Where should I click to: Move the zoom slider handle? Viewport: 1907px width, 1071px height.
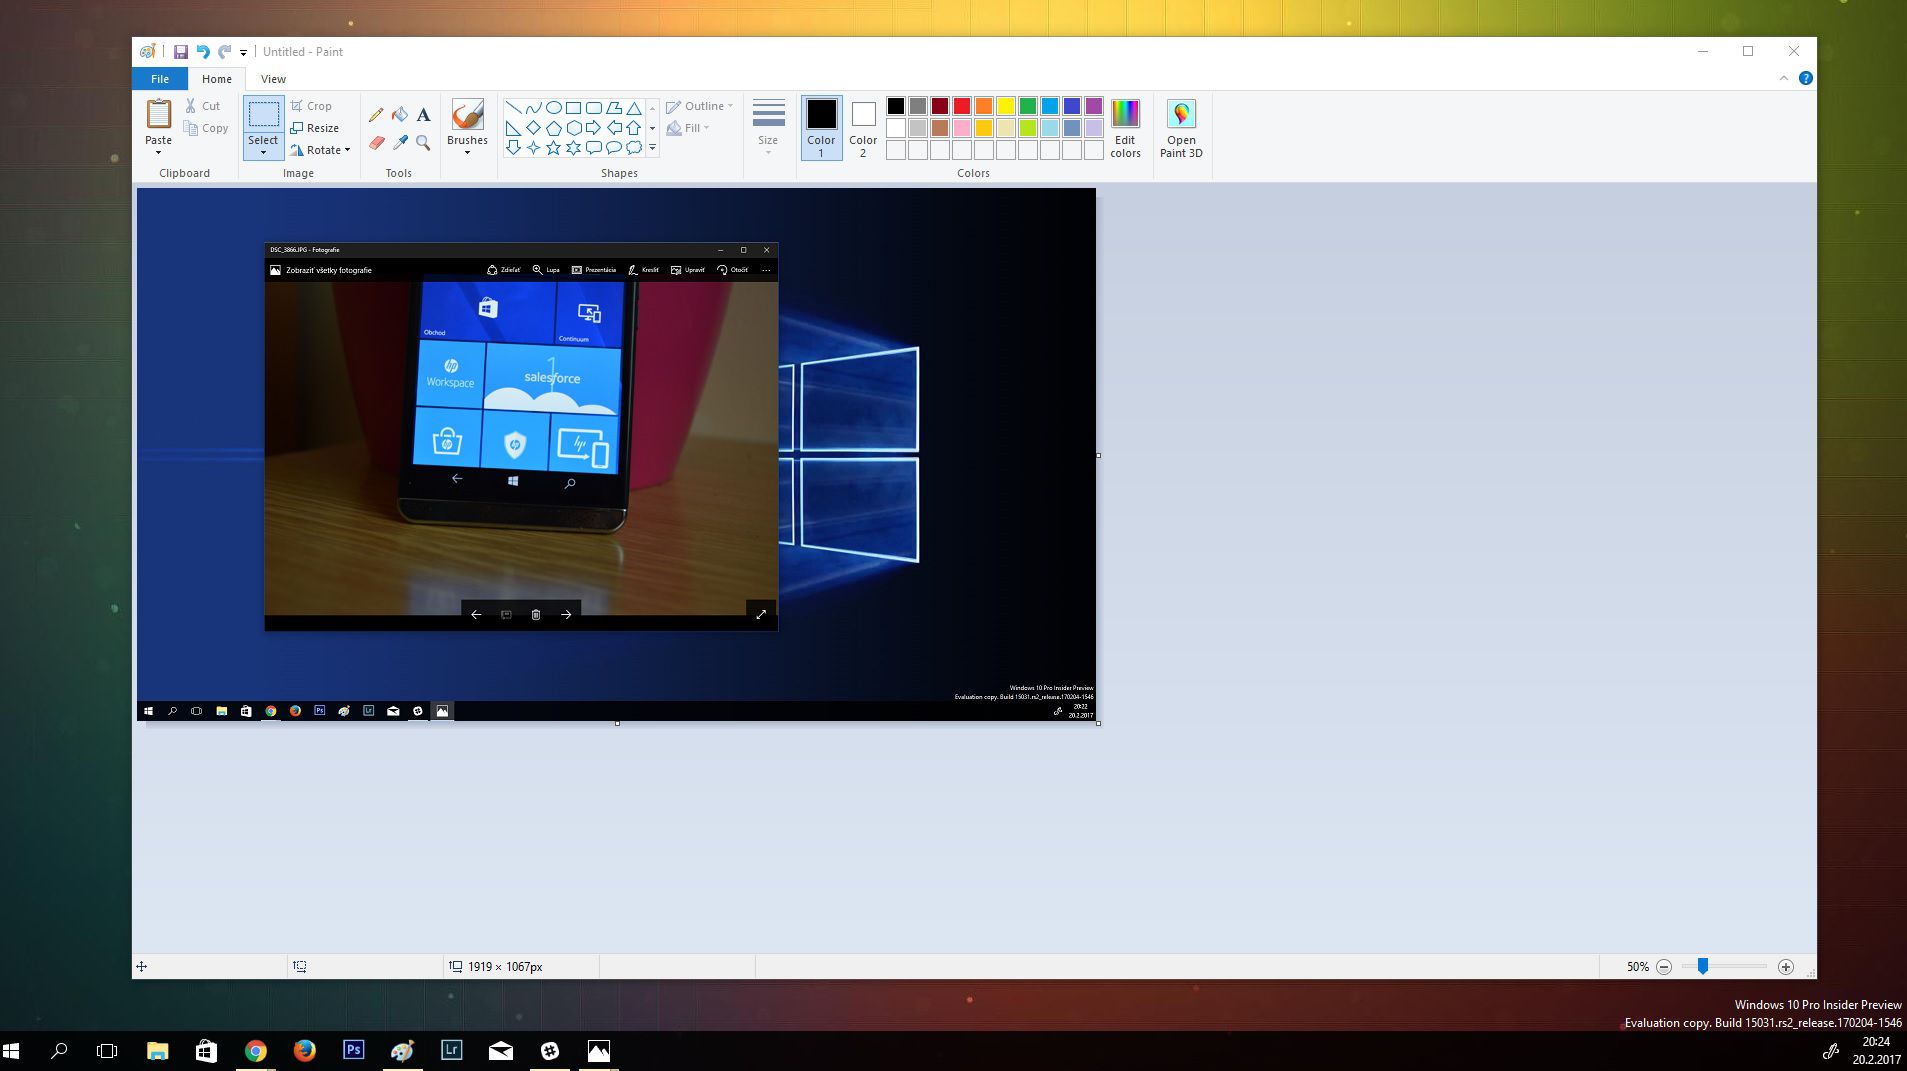click(x=1702, y=966)
